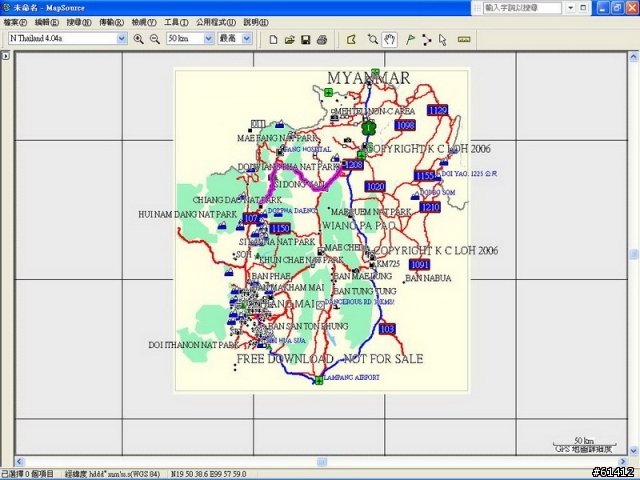Open the 50 km zoom scale dropdown
The width and height of the screenshot is (640, 480).
(x=209, y=38)
